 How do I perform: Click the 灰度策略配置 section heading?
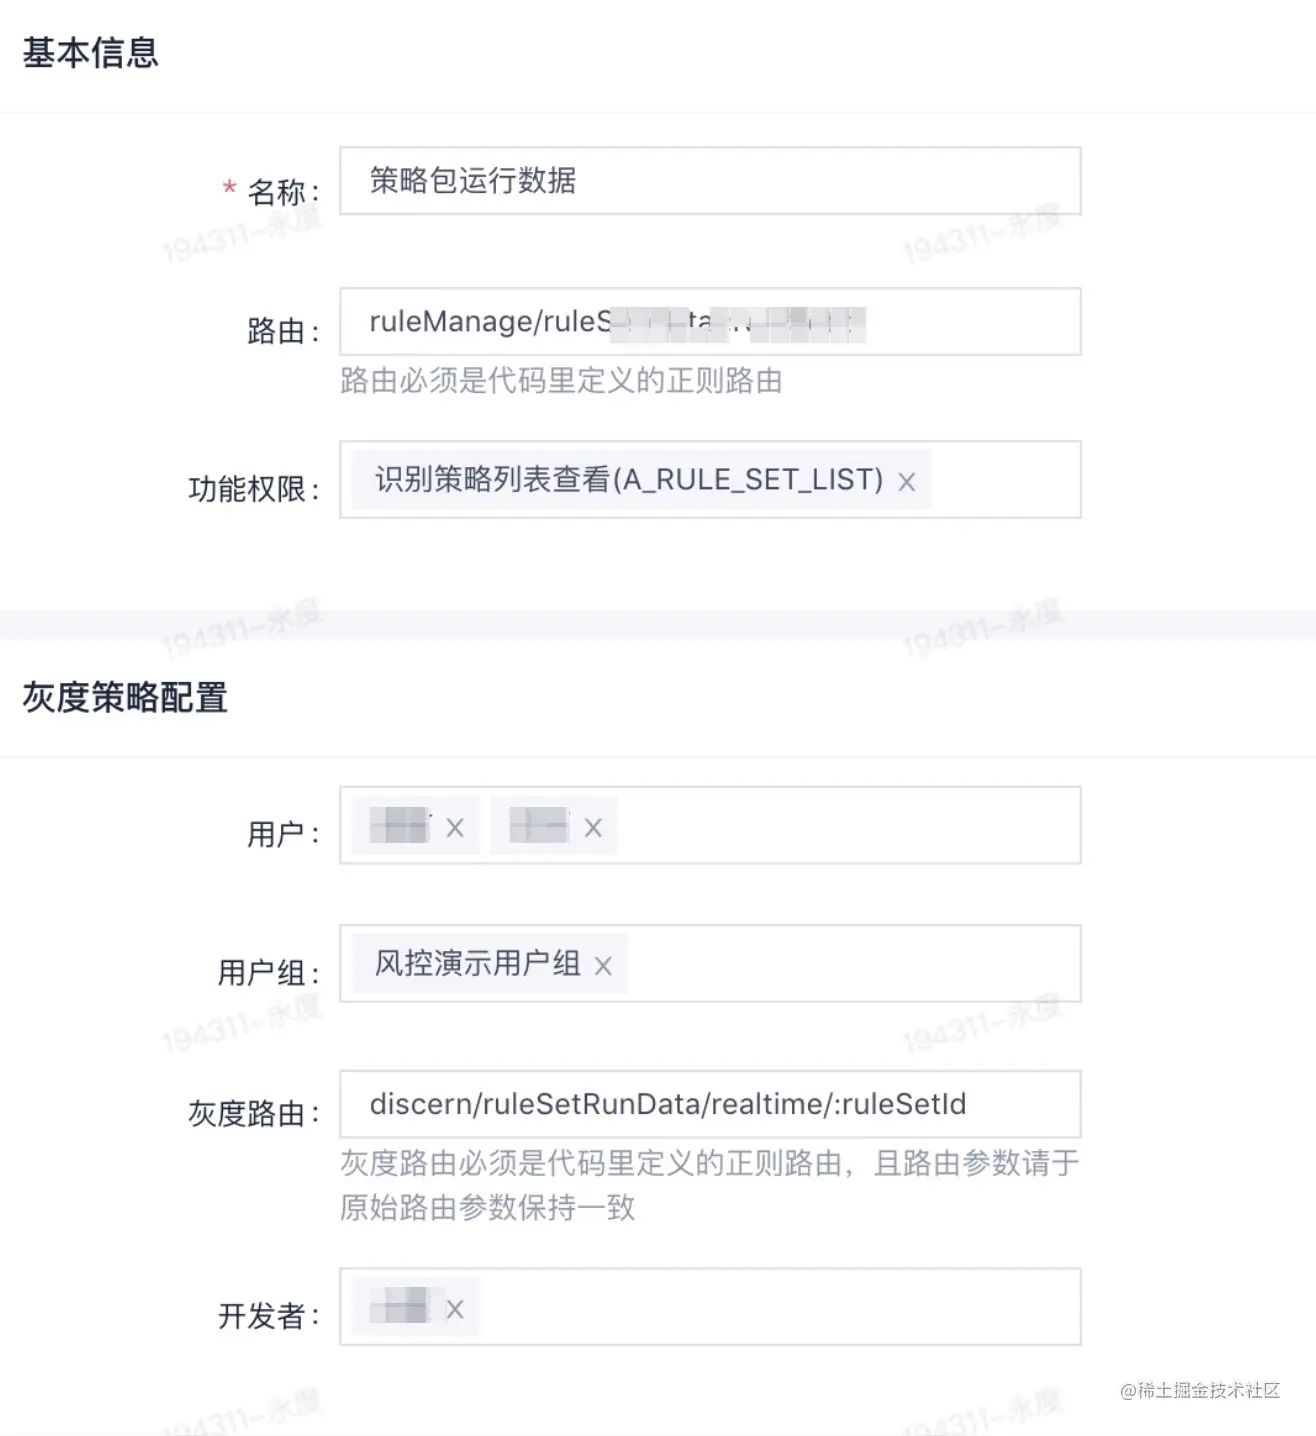click(125, 697)
